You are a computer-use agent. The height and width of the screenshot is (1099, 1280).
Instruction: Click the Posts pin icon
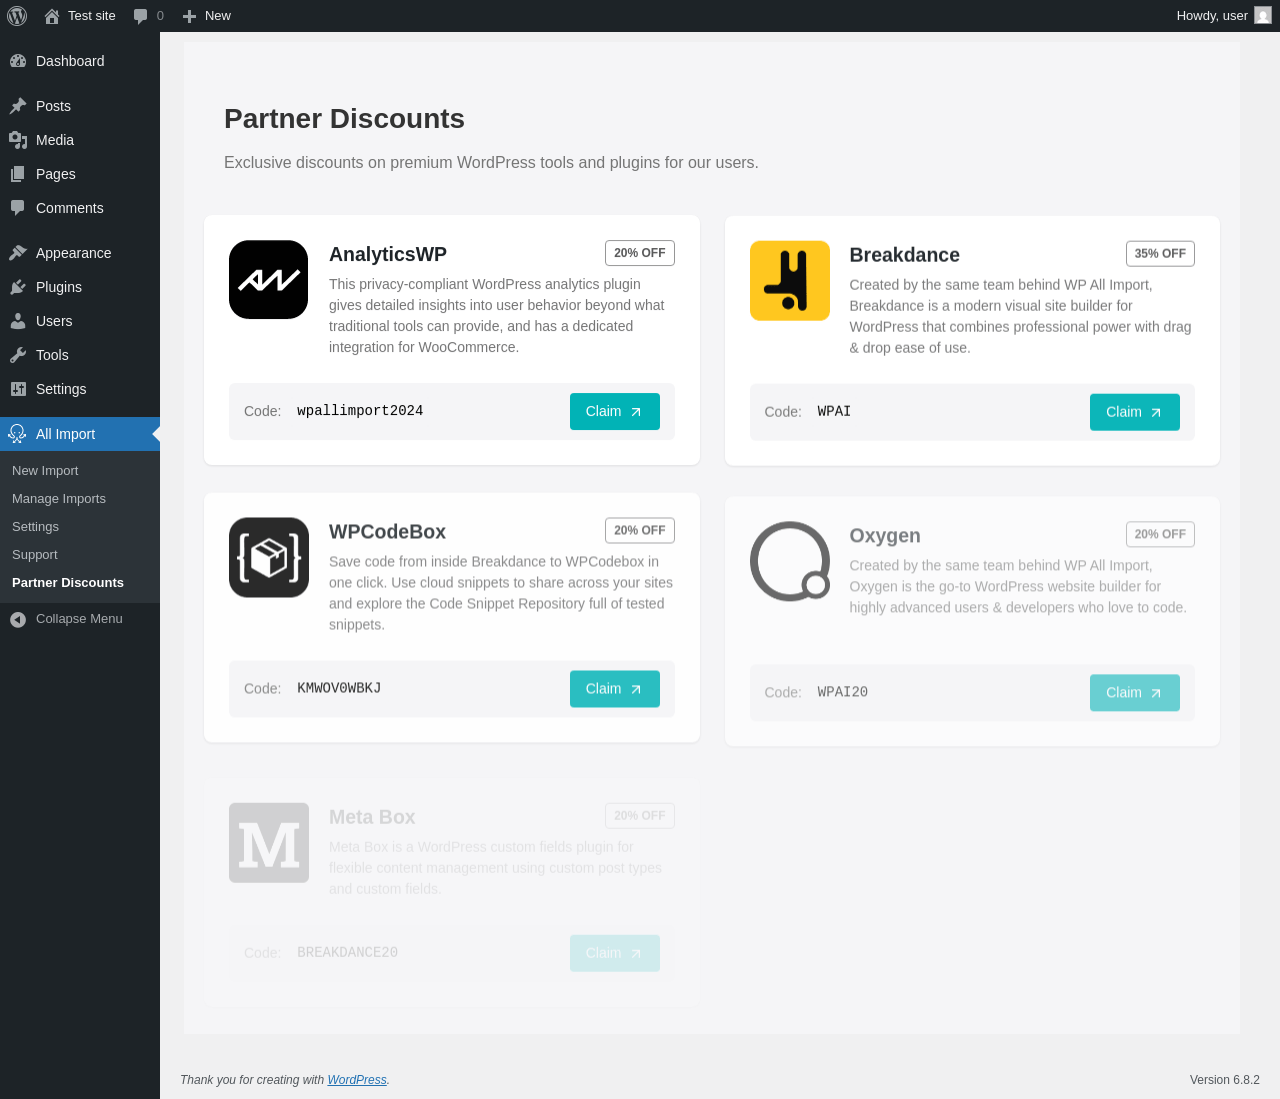point(18,106)
